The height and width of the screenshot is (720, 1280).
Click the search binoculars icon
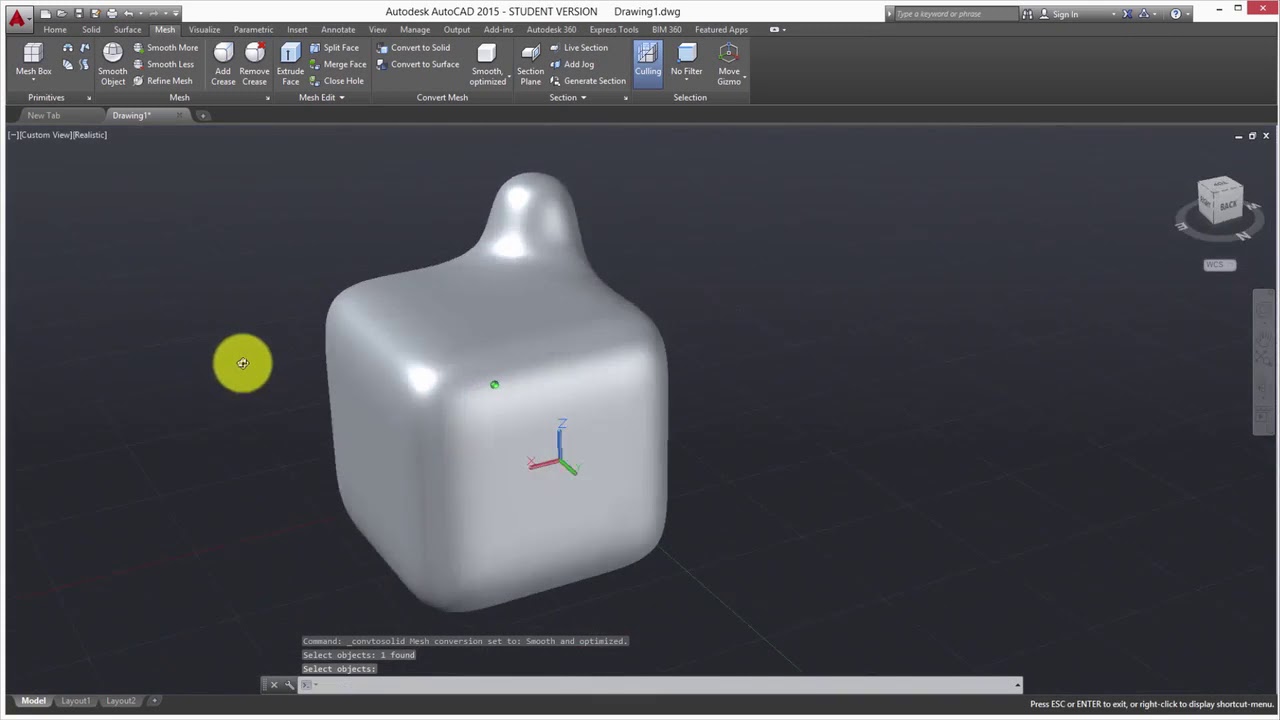(1027, 14)
